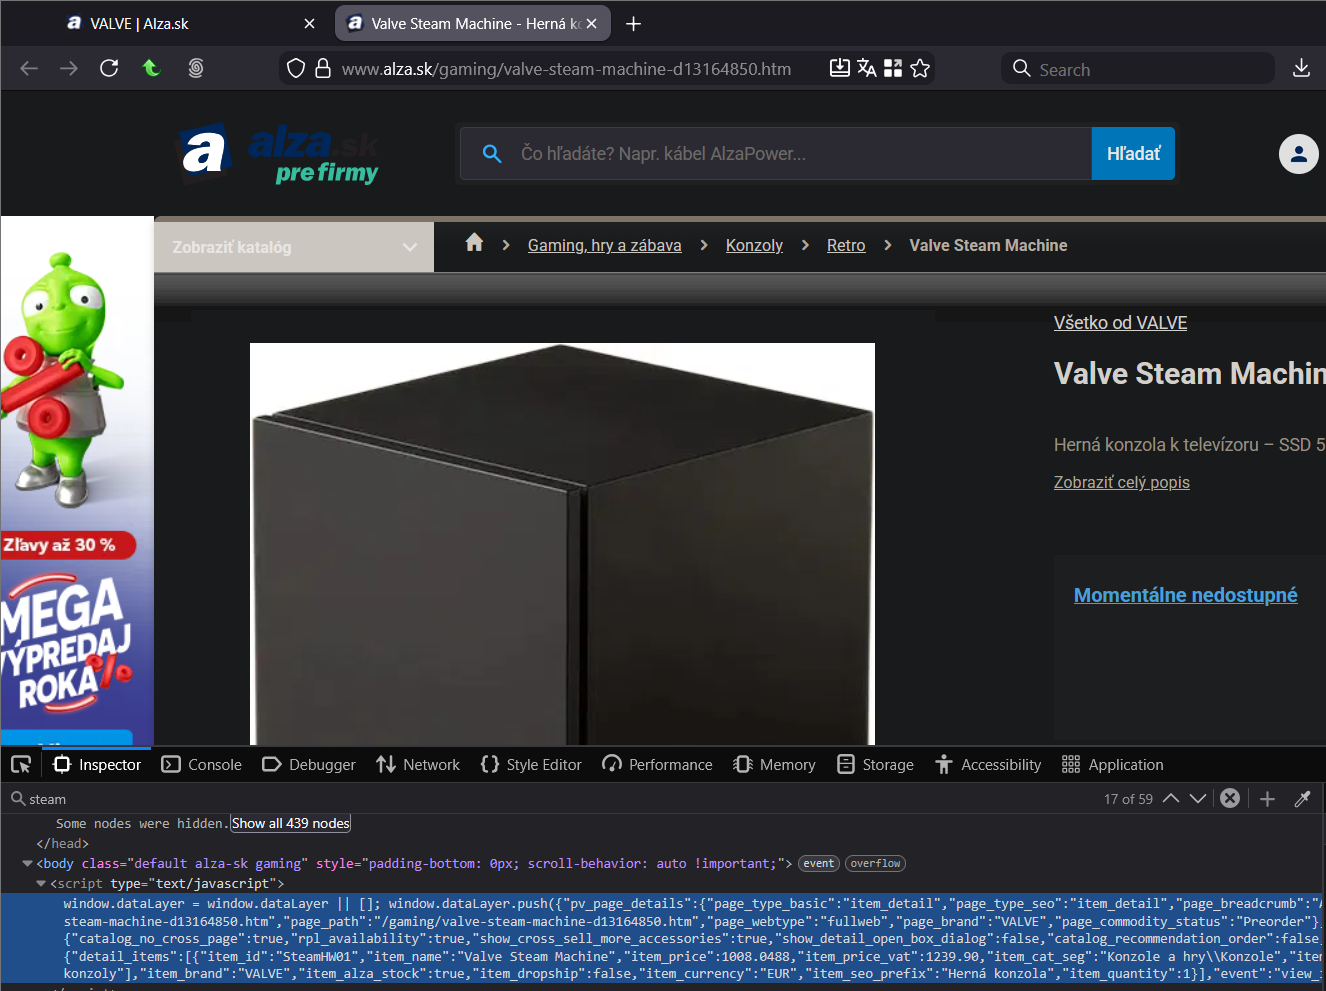Click the Hľadať search button
Screen dimensions: 1326x991
click(x=1133, y=154)
